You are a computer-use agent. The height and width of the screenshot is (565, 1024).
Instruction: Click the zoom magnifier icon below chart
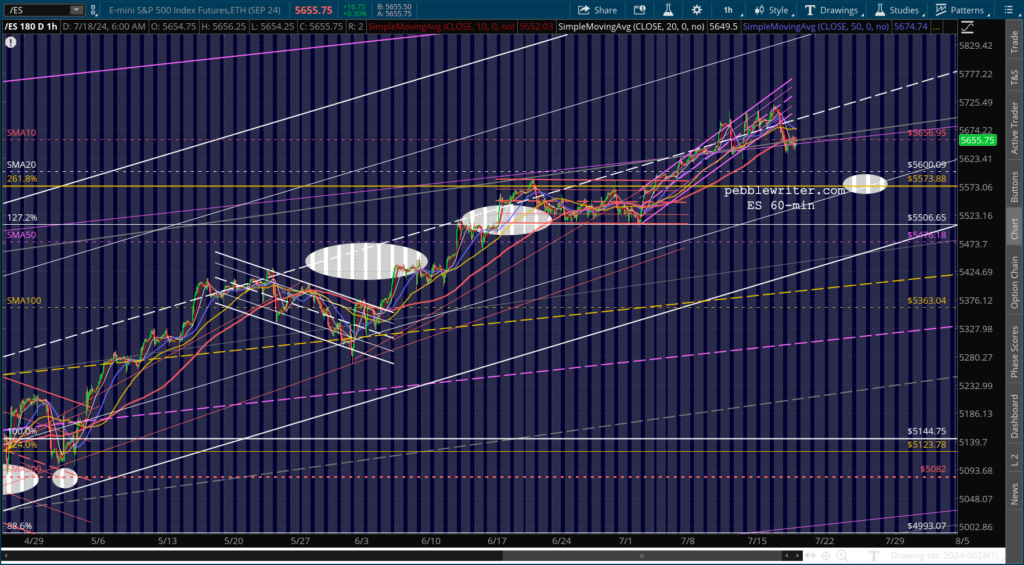[842, 555]
